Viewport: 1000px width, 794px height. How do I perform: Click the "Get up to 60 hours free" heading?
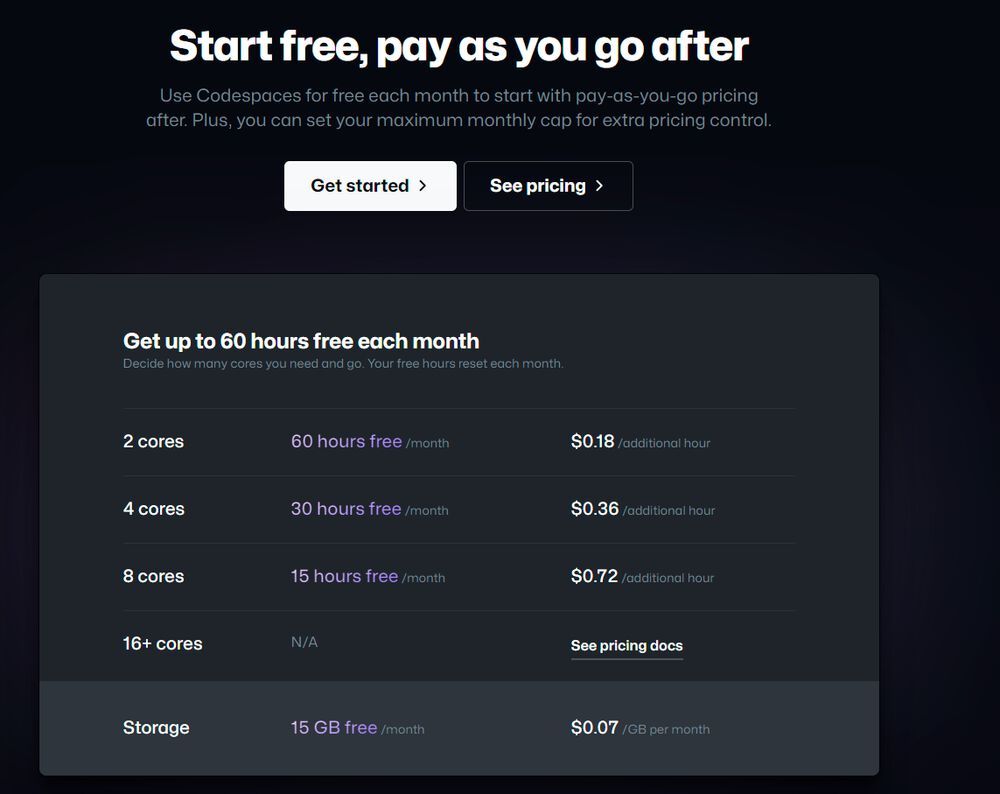pos(301,341)
